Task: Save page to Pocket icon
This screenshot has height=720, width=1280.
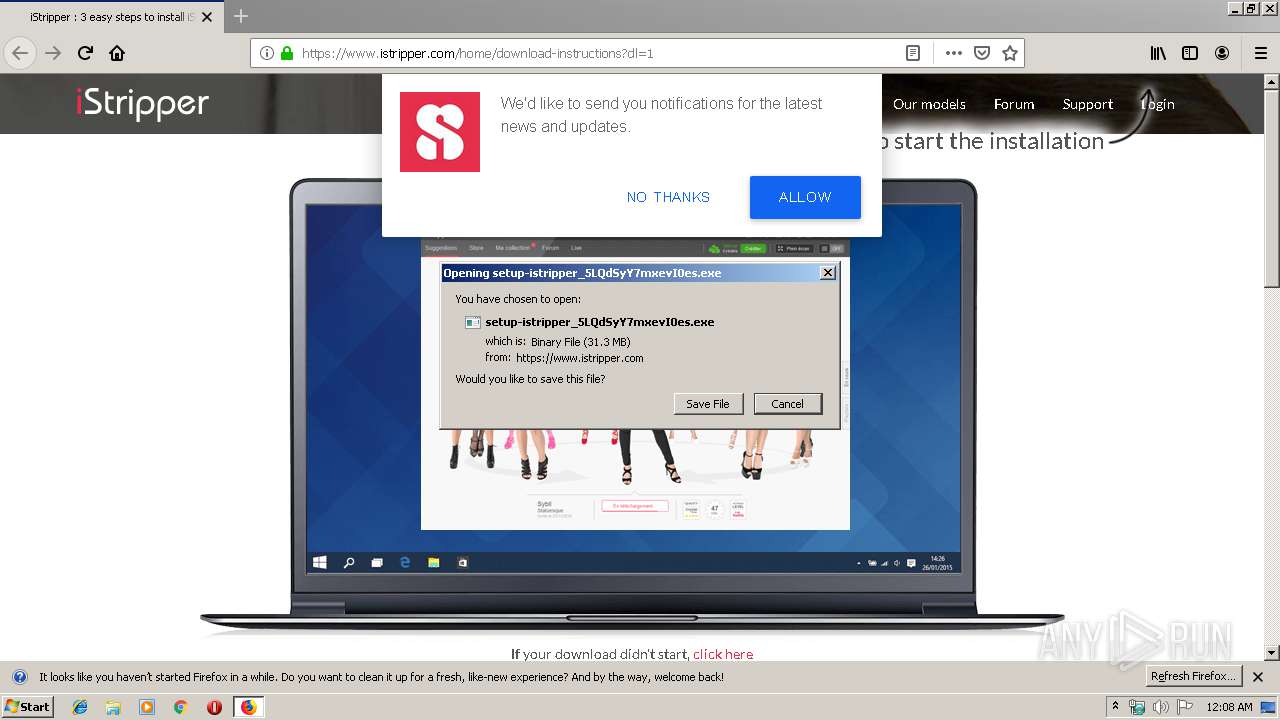Action: click(982, 53)
